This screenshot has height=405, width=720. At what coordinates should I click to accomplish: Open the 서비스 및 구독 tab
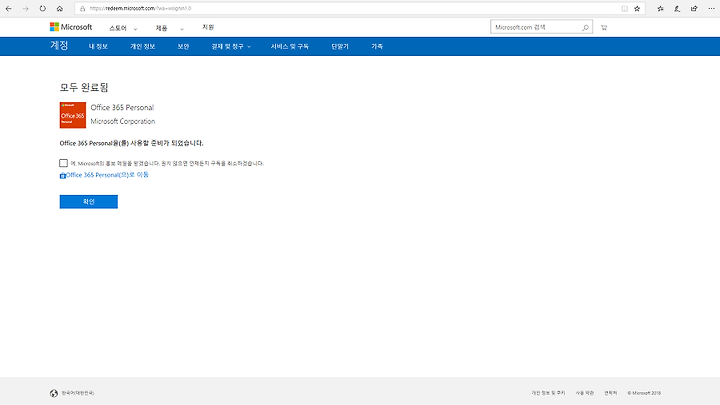(x=289, y=46)
